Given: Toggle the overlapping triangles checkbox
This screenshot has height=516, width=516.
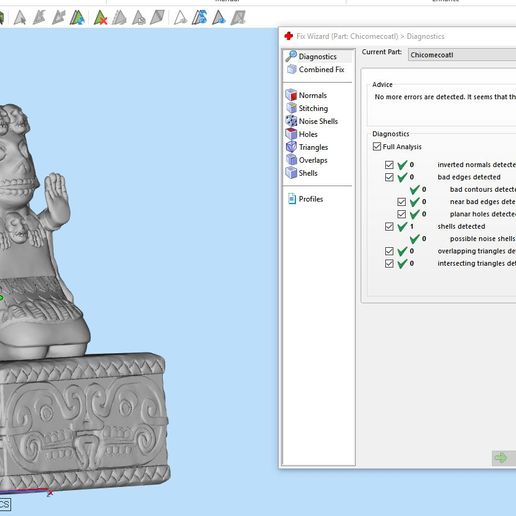Looking at the screenshot, I should 389,251.
